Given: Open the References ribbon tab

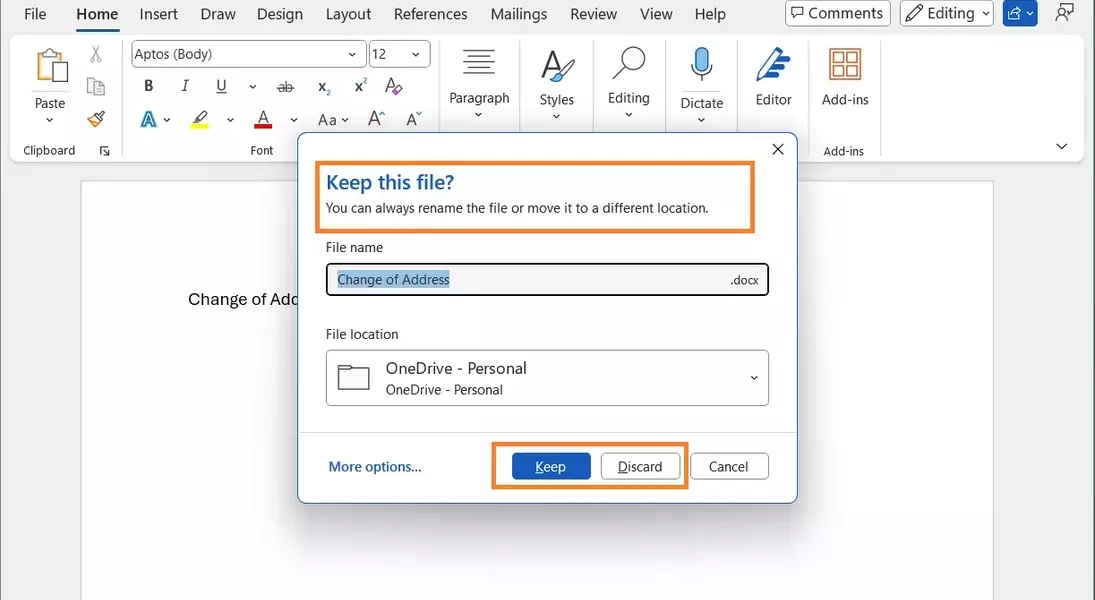Looking at the screenshot, I should (431, 14).
